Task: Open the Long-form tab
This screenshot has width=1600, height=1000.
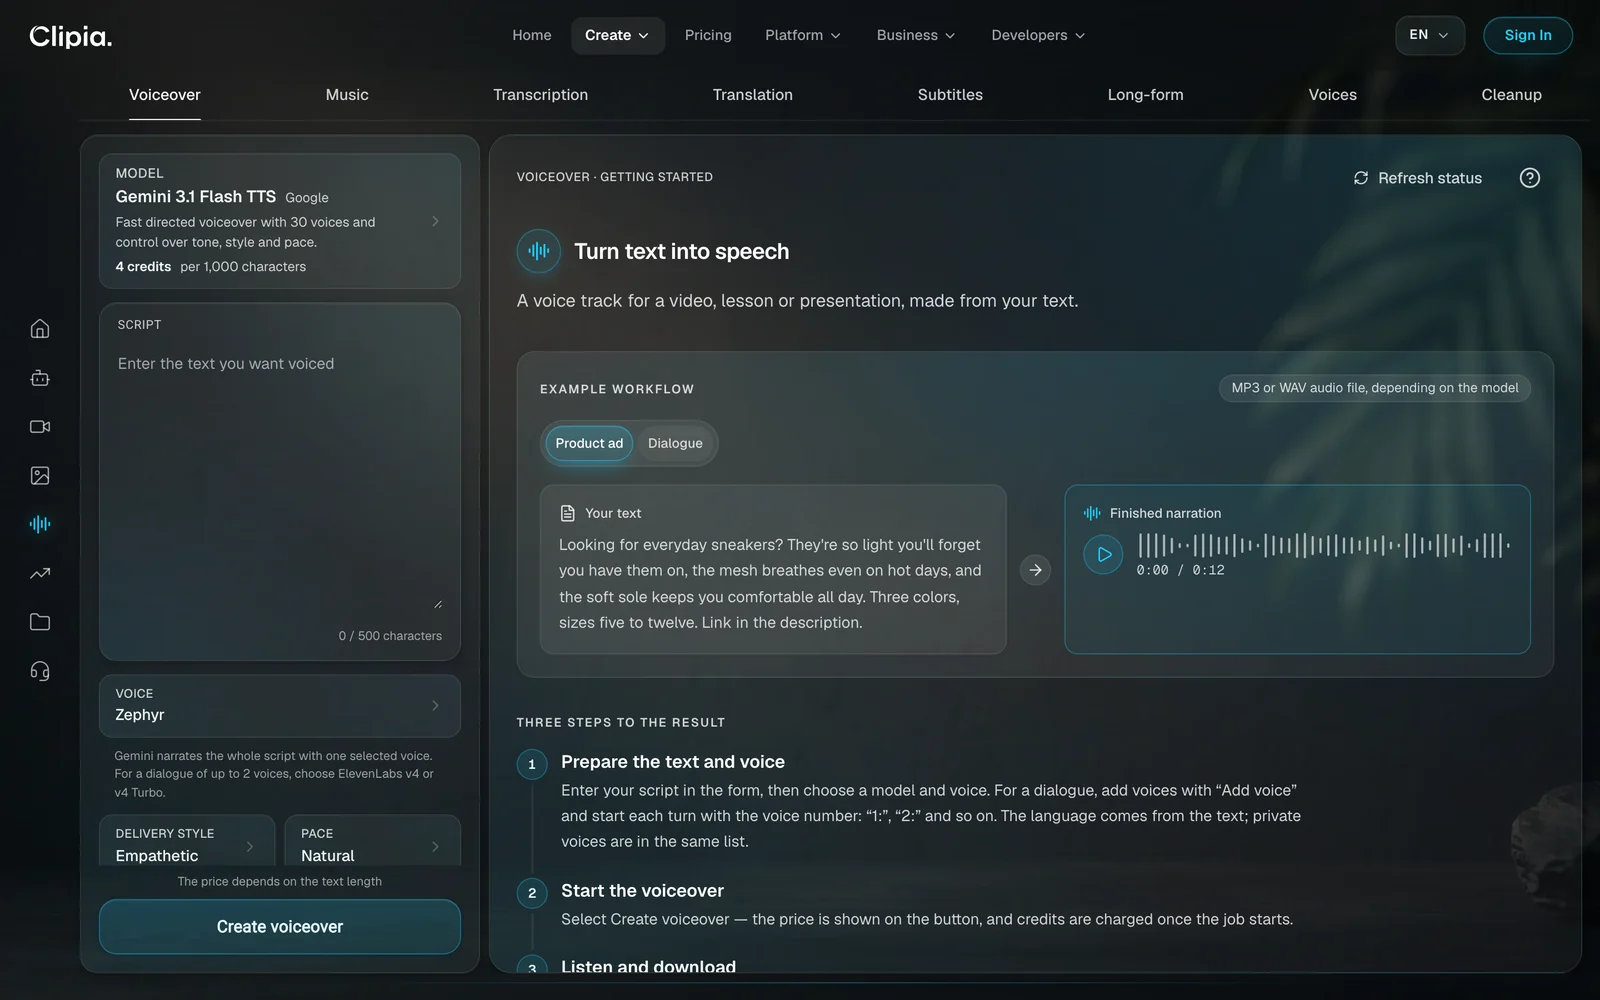Action: click(x=1145, y=95)
